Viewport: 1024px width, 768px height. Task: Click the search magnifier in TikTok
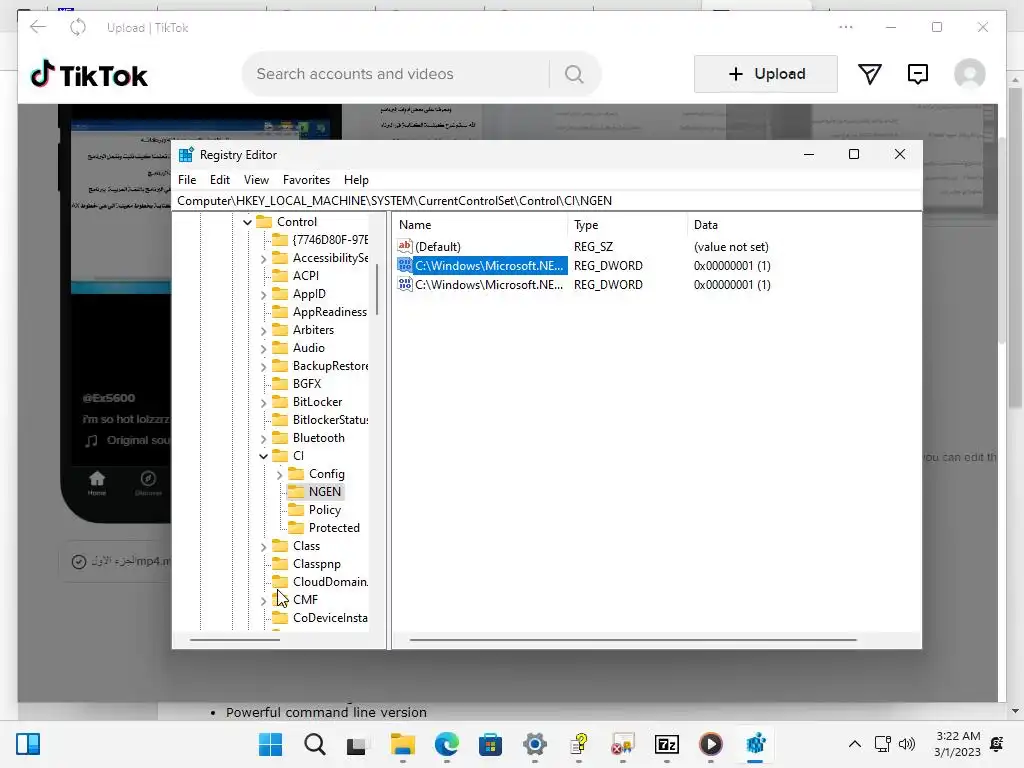coord(574,74)
